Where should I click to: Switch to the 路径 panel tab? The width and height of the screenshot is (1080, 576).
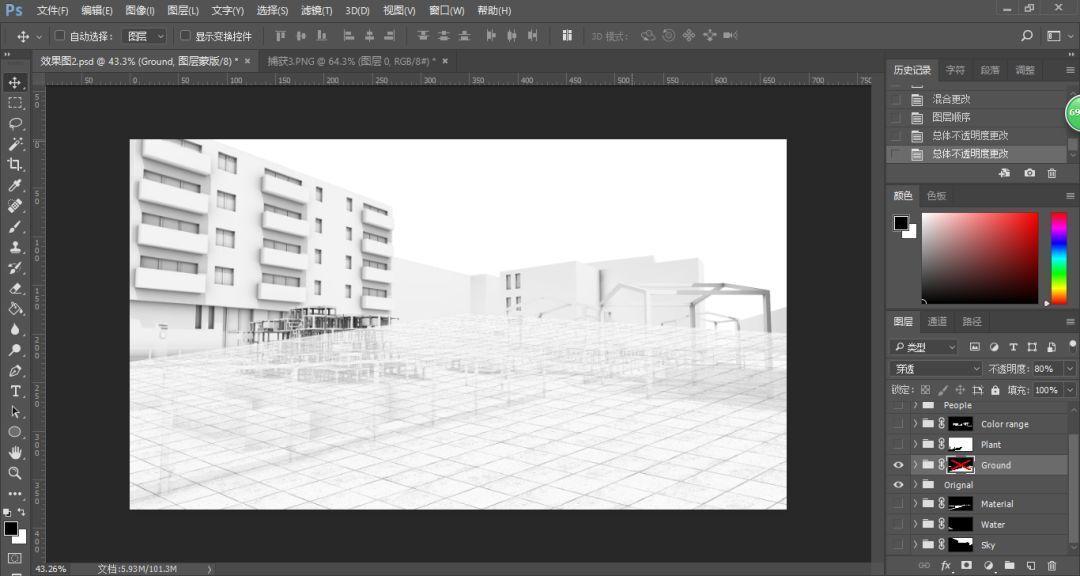click(972, 321)
